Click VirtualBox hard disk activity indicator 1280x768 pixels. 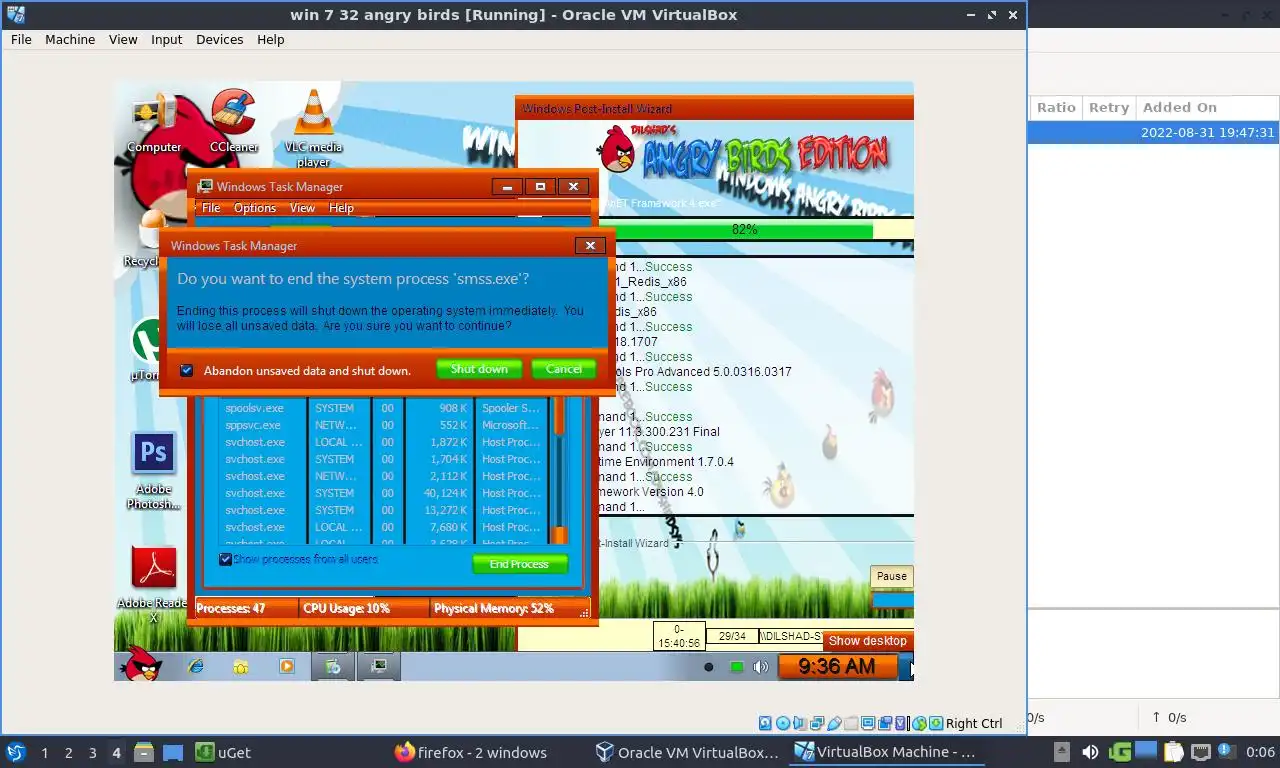pyautogui.click(x=766, y=723)
